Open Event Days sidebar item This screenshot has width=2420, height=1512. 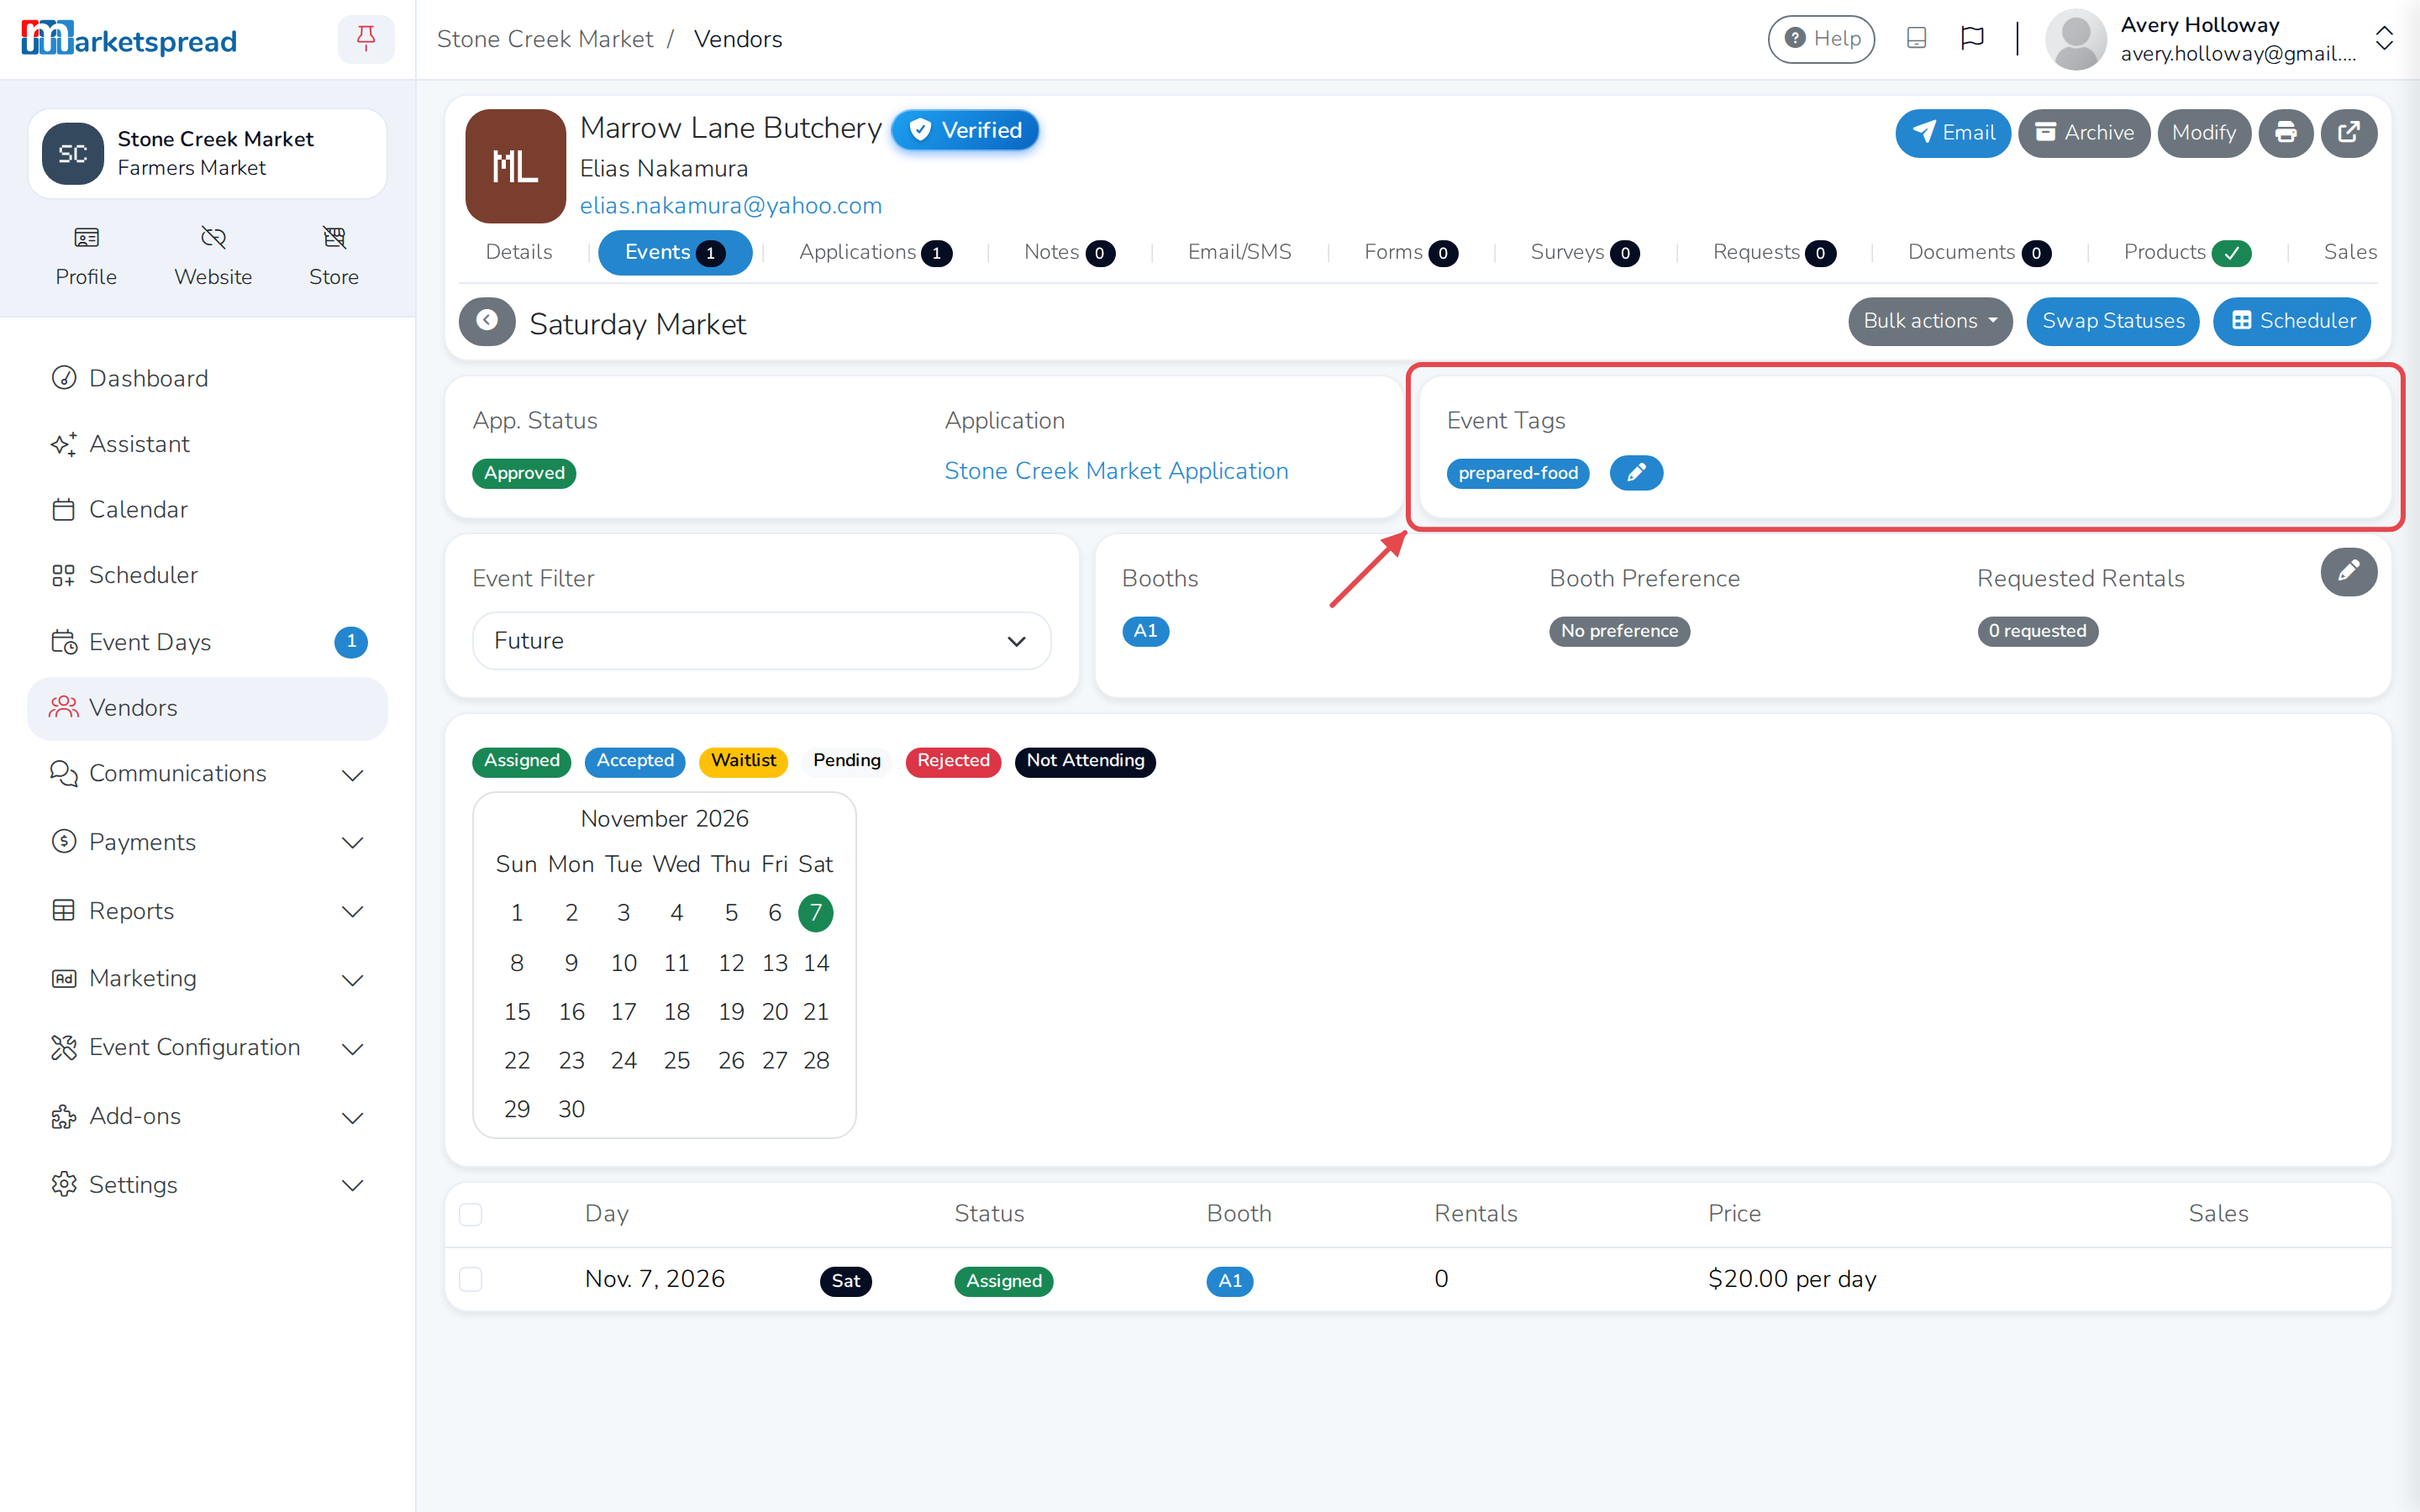pyautogui.click(x=207, y=642)
